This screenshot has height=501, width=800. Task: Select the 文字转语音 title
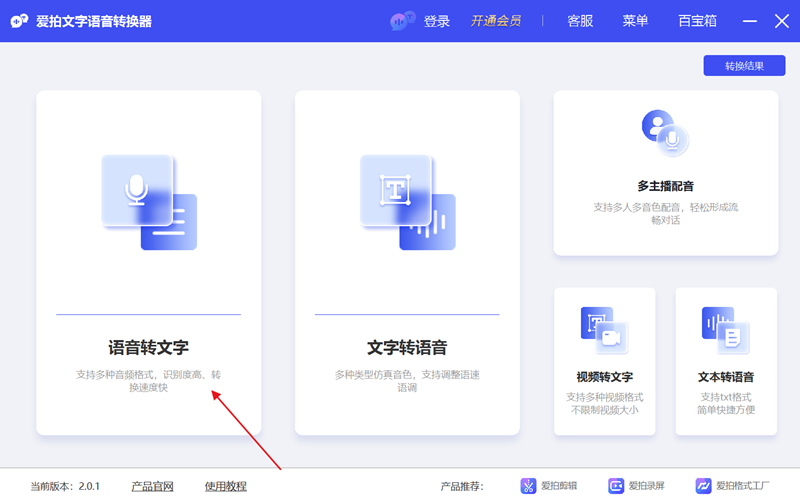click(x=407, y=347)
